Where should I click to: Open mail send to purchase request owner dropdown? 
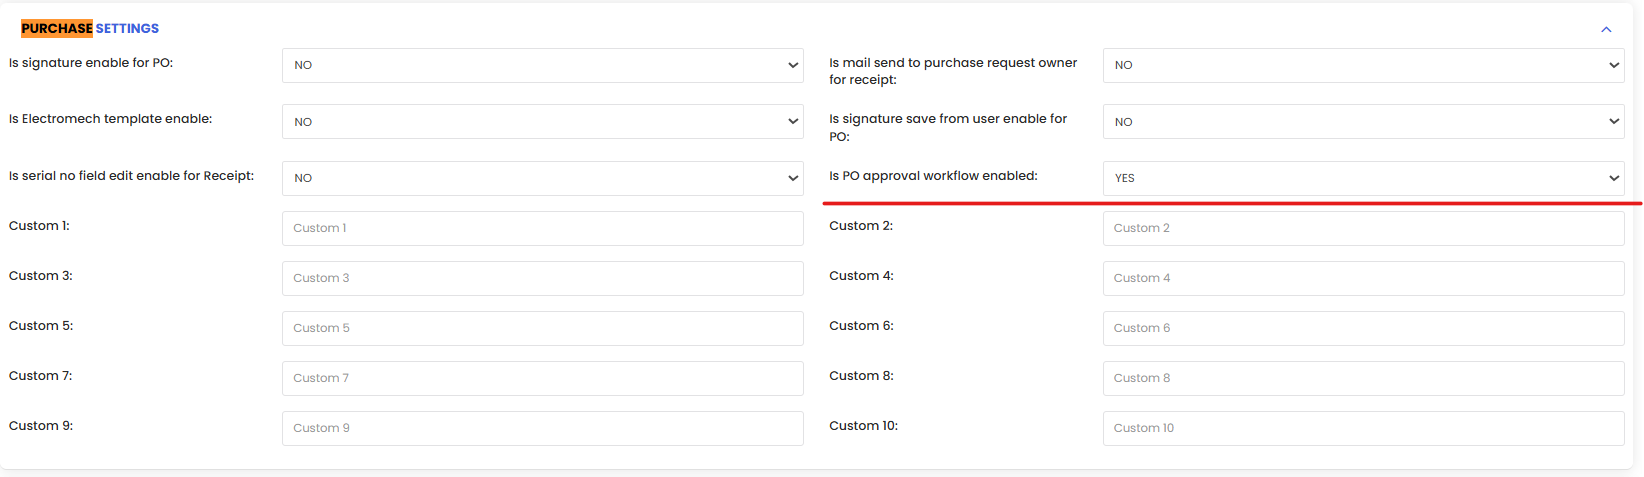[1363, 65]
